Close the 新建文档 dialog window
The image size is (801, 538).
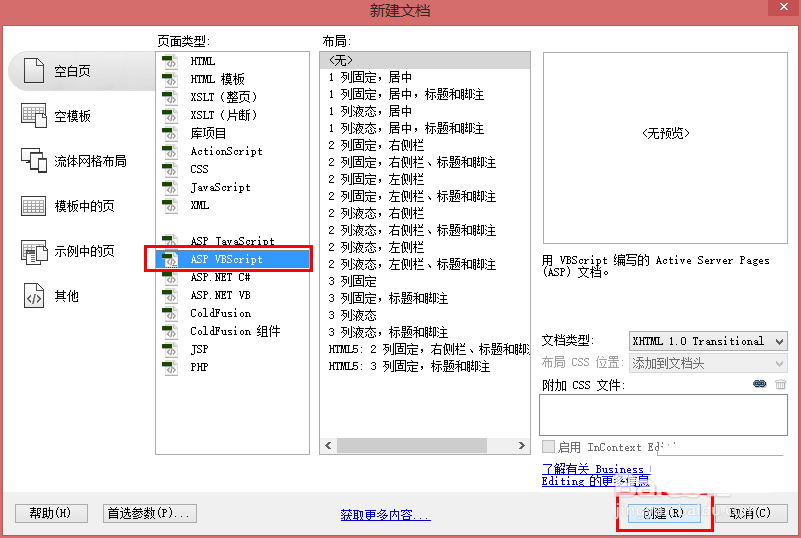pos(784,7)
